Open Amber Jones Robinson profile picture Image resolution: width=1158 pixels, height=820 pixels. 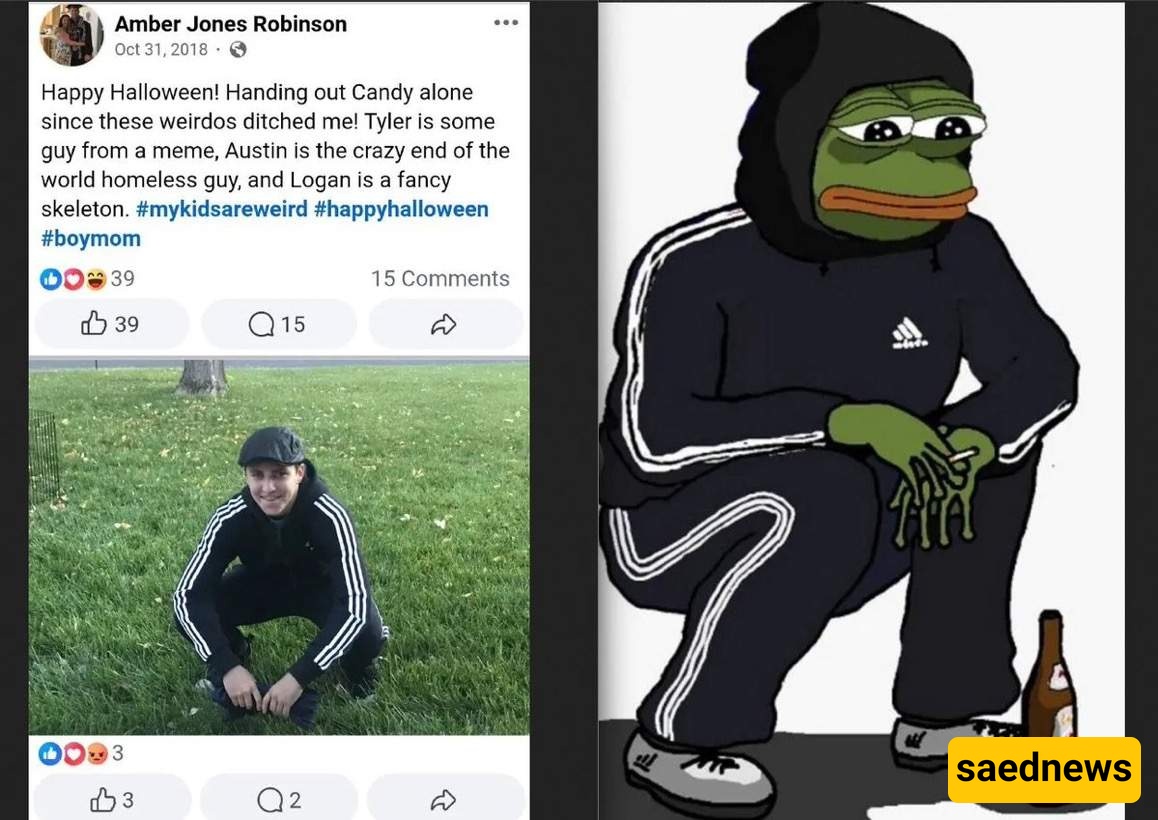coord(72,35)
